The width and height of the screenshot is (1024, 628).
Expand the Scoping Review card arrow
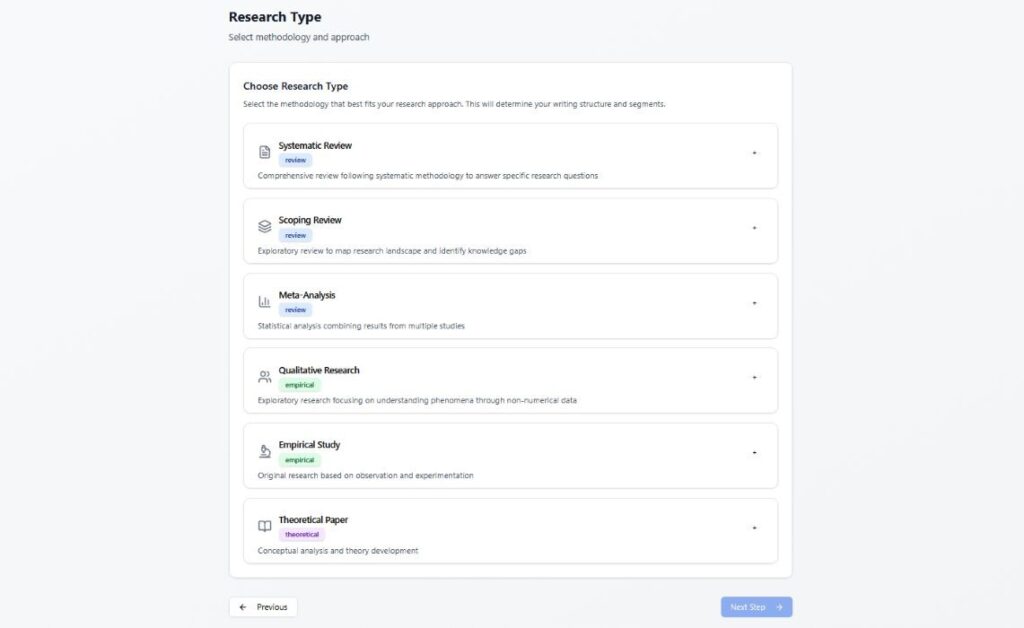pyautogui.click(x=754, y=228)
